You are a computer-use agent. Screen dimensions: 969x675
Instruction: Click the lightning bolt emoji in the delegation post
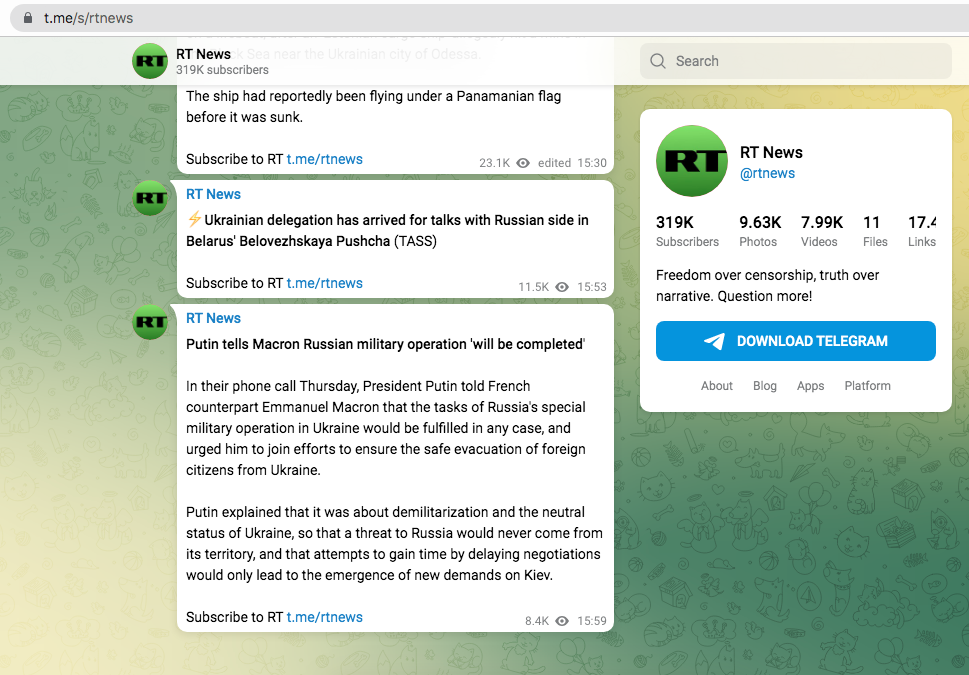click(194, 219)
